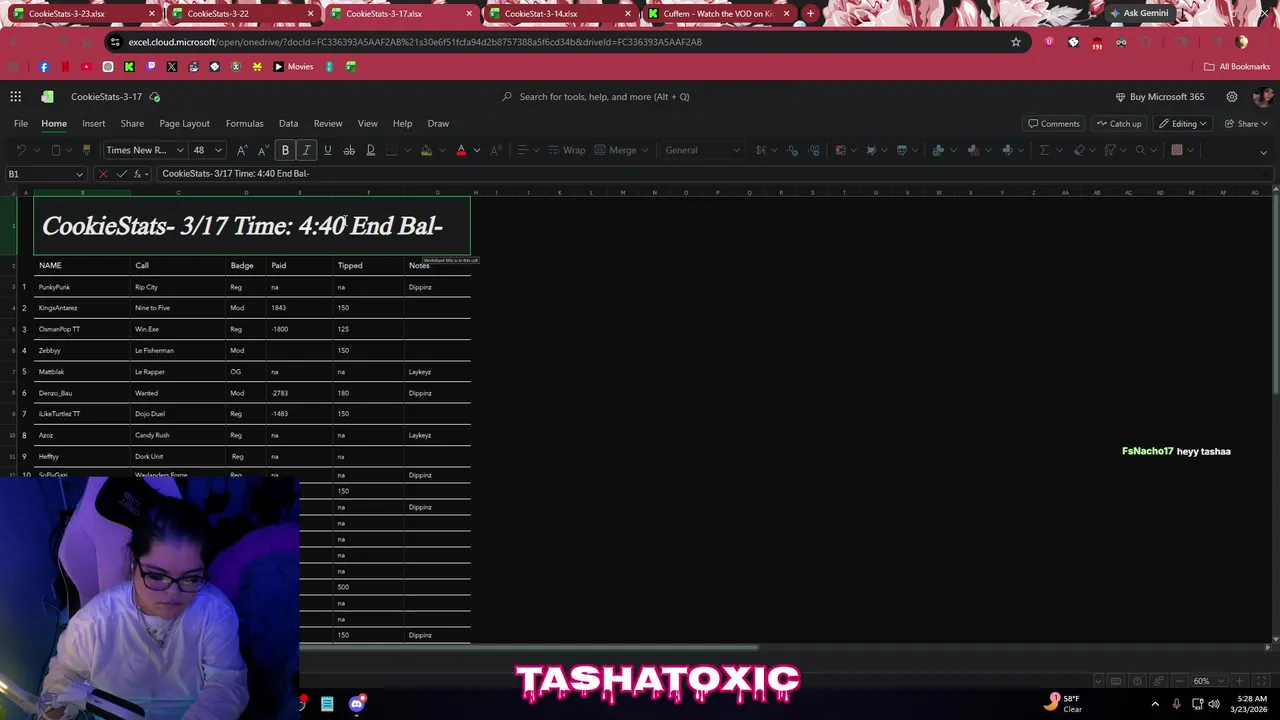Switch to the Formulas tab
1280x720 pixels.
244,124
